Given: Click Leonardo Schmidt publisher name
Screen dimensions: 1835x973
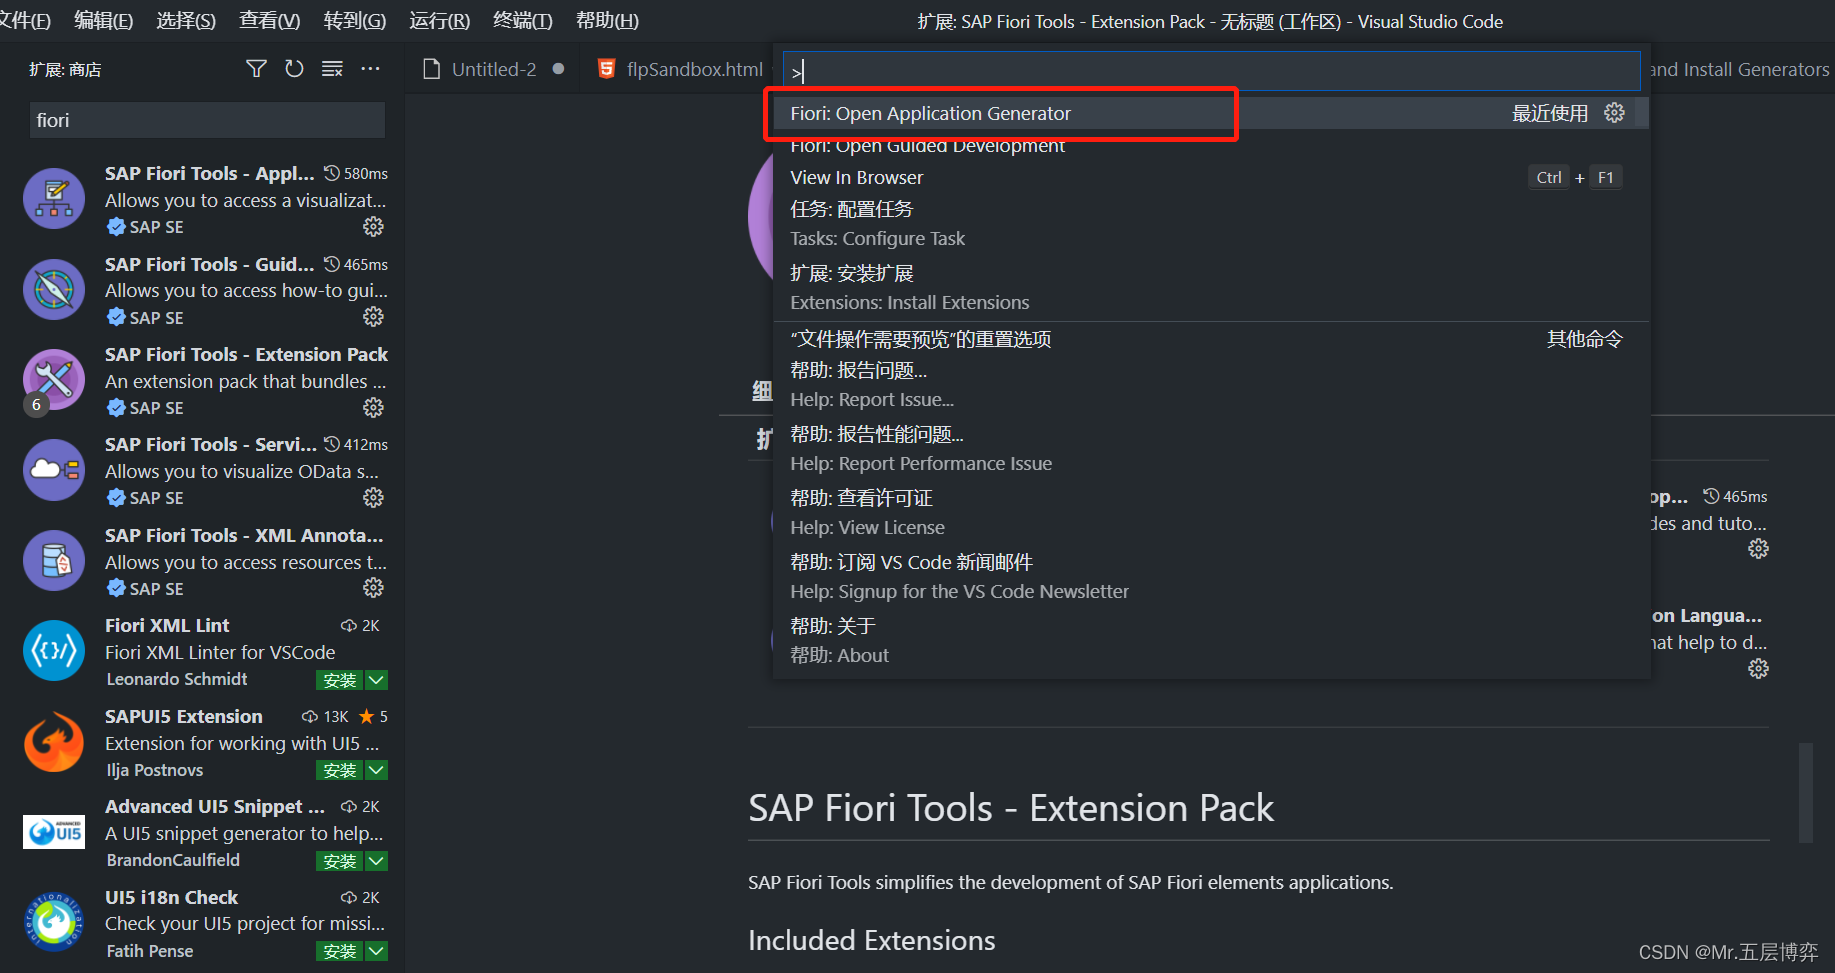Looking at the screenshot, I should tap(177, 679).
